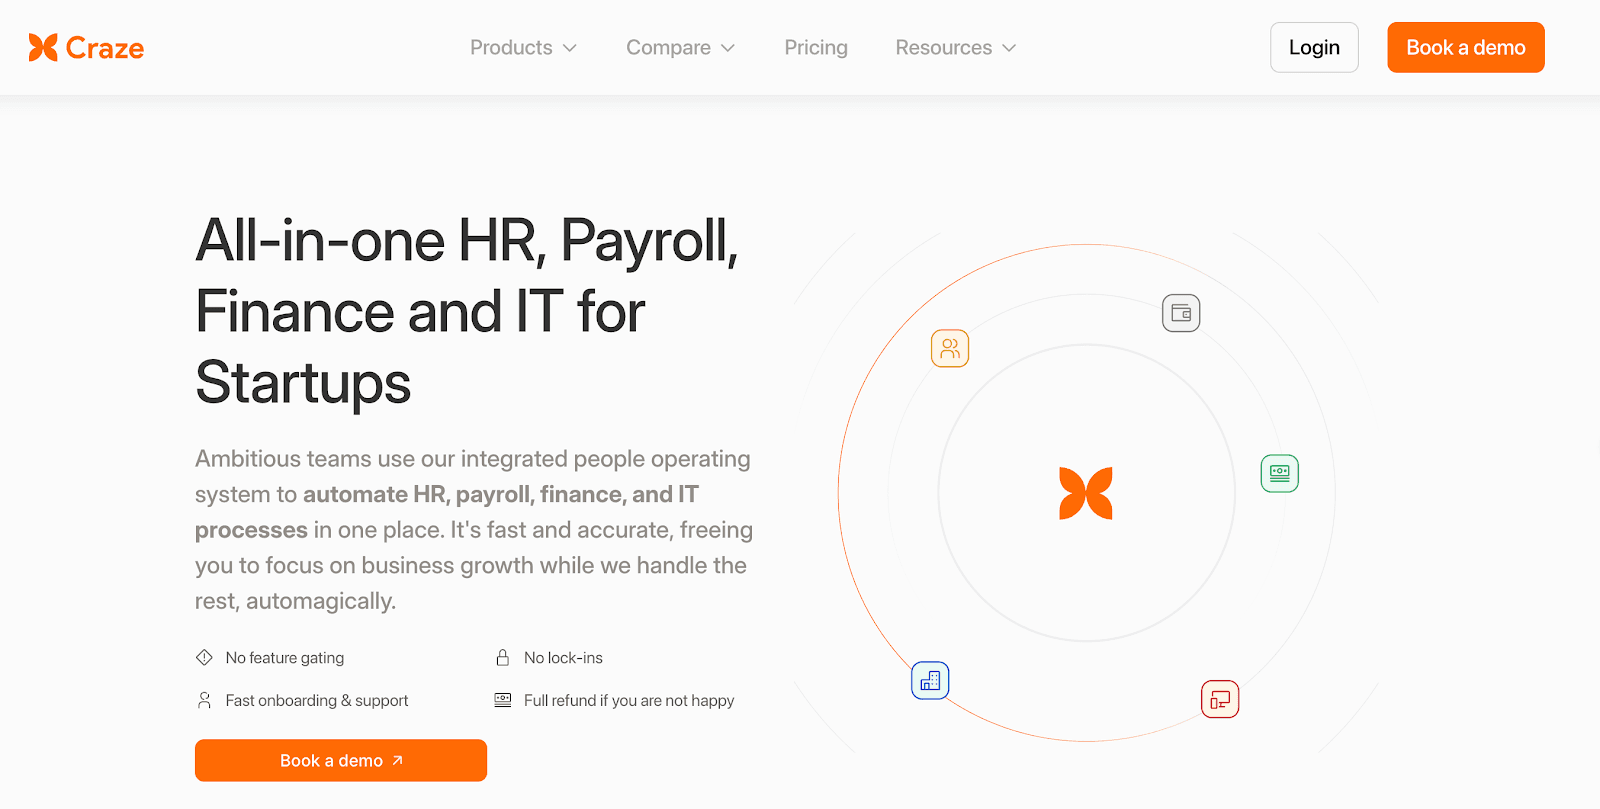Go to the Pricing page
1600x809 pixels.
[x=816, y=48]
